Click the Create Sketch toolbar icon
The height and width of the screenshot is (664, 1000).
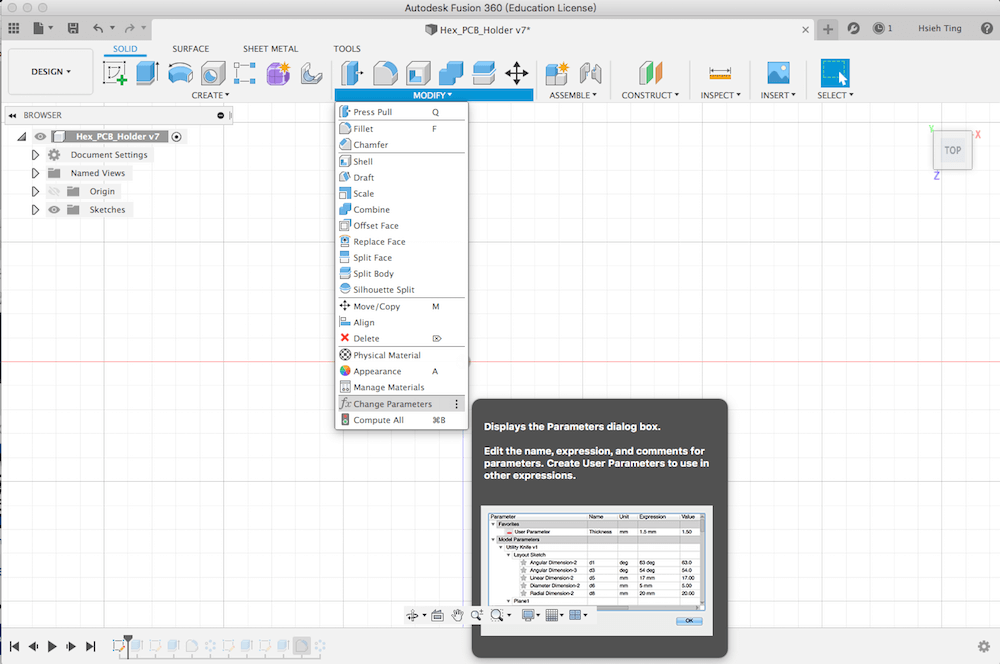coord(115,73)
